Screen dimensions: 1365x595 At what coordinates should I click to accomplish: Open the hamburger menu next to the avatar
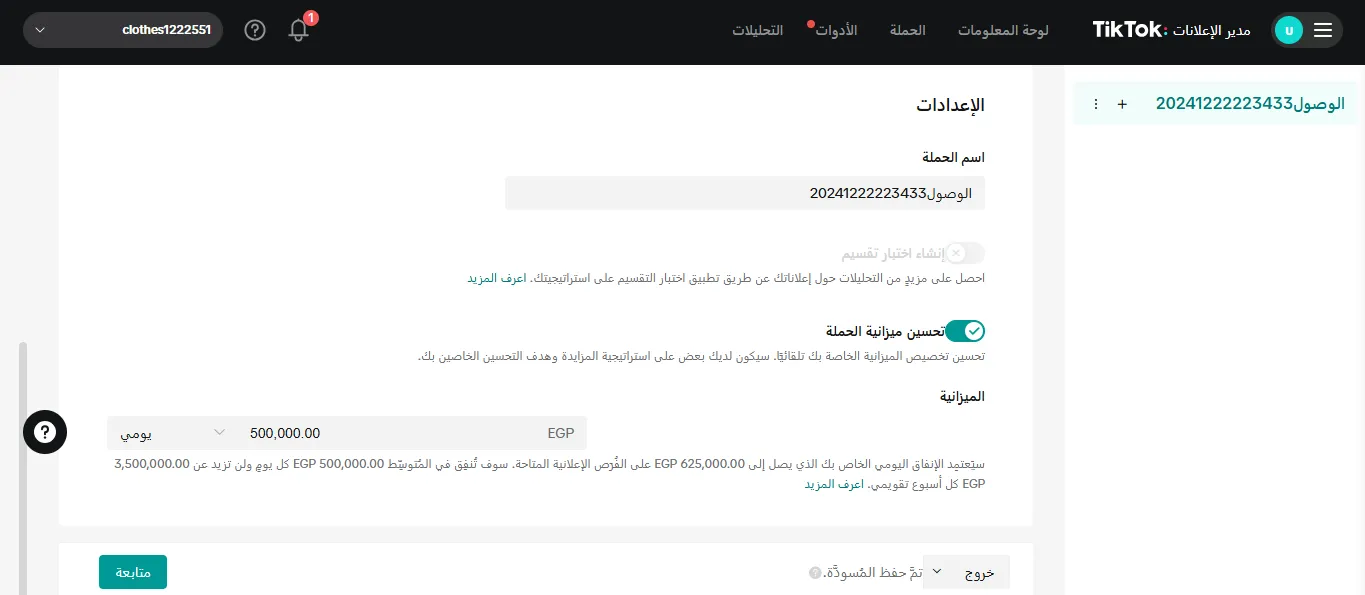[1323, 30]
